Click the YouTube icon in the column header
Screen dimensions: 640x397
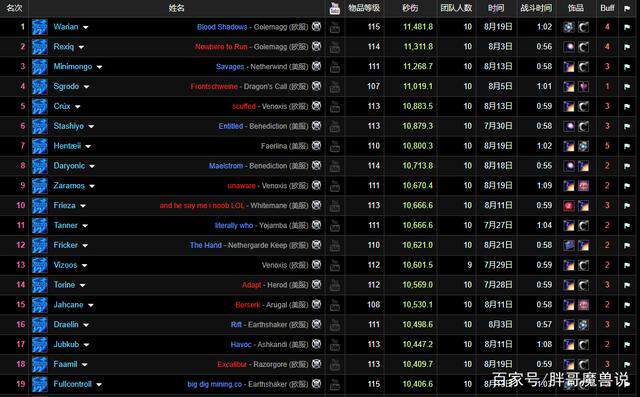(x=335, y=8)
